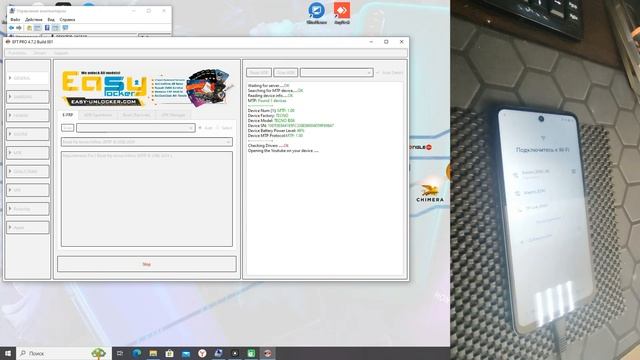Screen dimensions: 640x360
Task: Click 'Opening the Youtube on your device' log line
Action: pyautogui.click(x=283, y=151)
